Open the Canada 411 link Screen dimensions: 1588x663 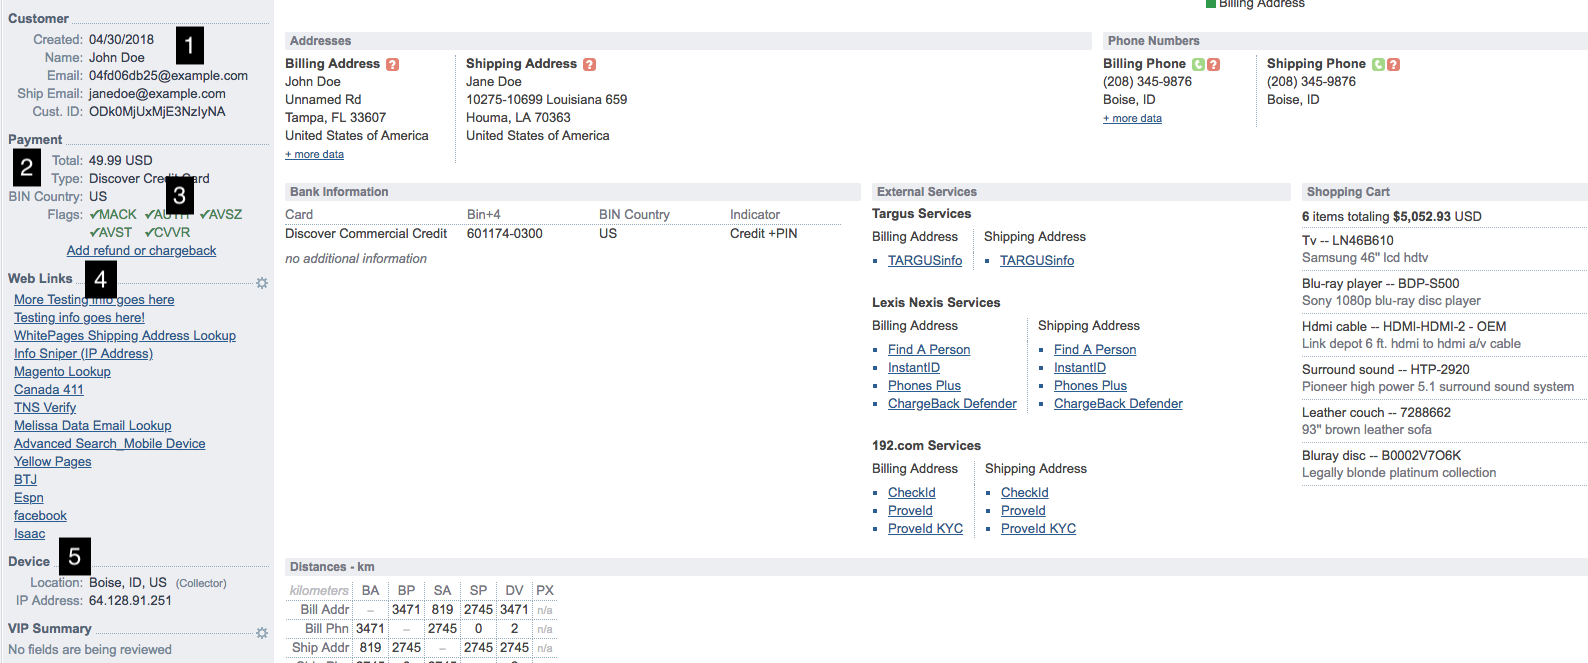[x=49, y=390]
